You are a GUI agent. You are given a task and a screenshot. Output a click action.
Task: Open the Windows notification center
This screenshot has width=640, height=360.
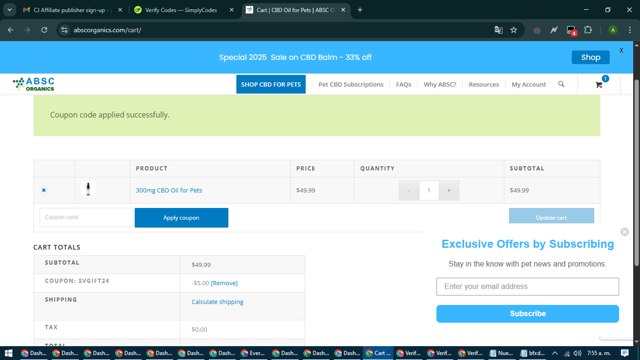pyautogui.click(x=624, y=353)
